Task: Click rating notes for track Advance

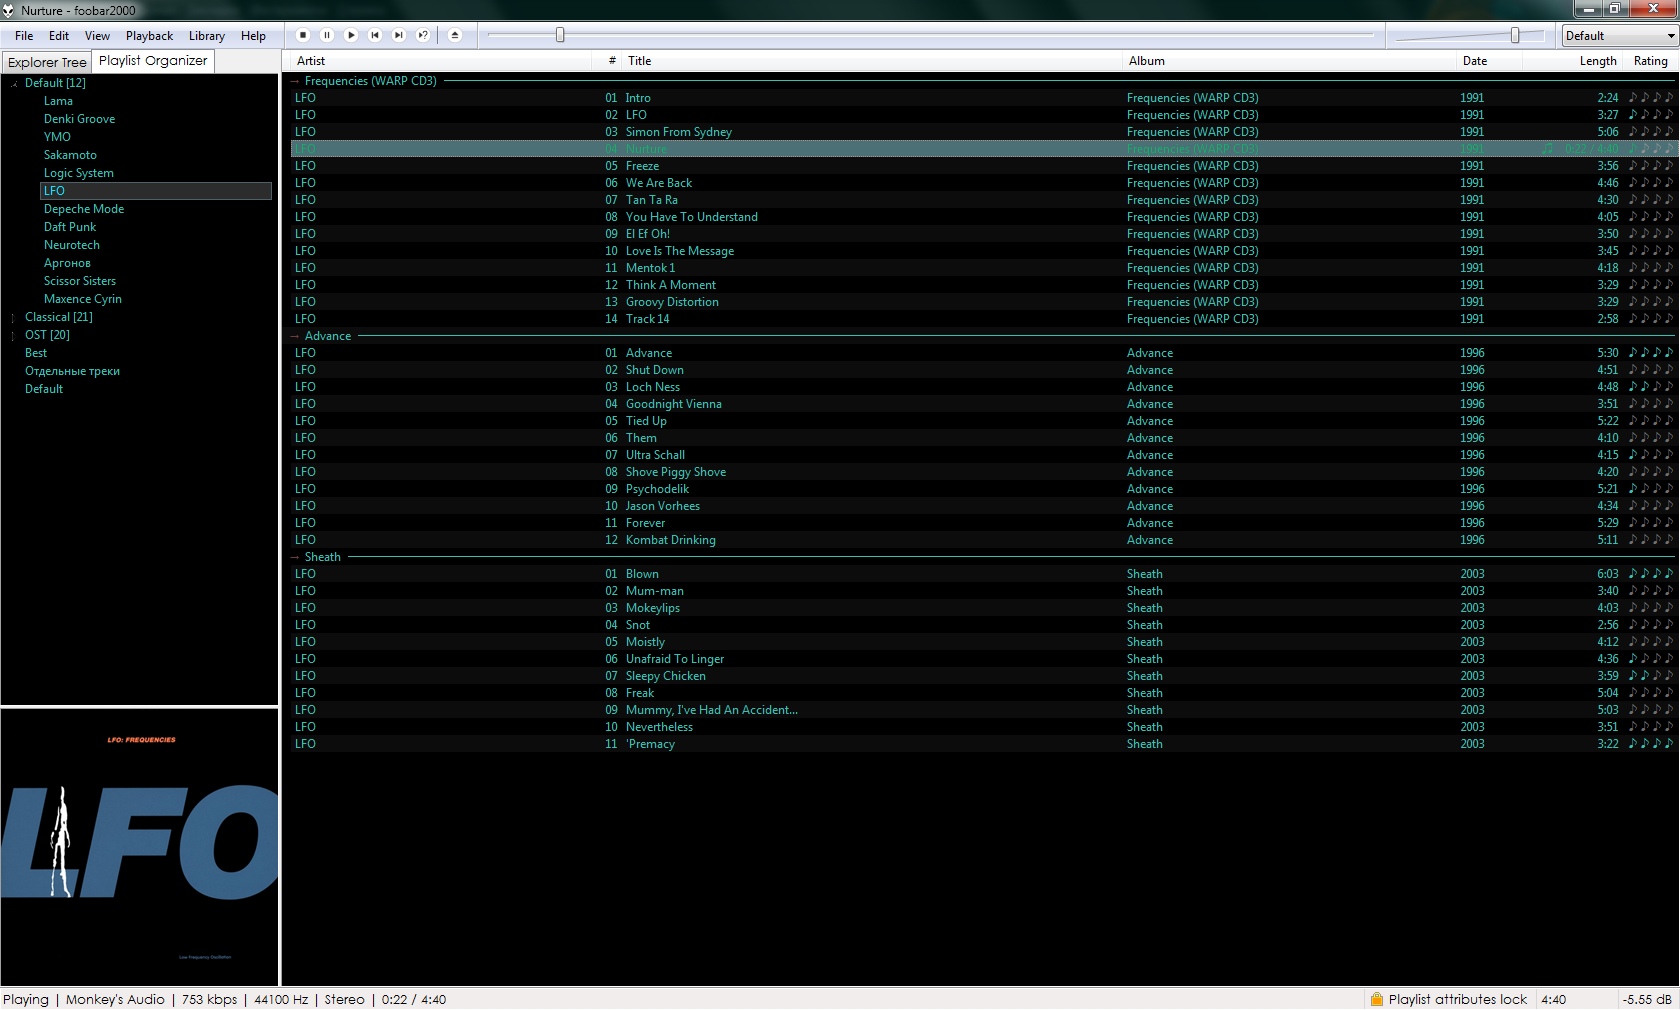Action: (1651, 353)
